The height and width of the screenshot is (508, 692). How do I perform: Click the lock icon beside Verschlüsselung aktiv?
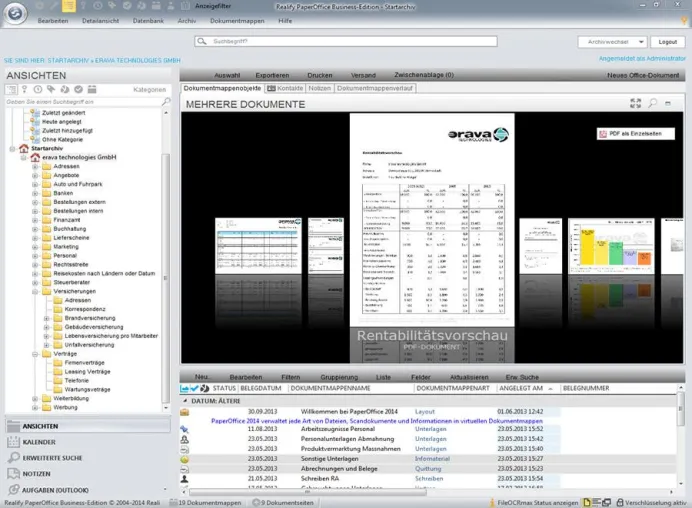click(x=620, y=503)
